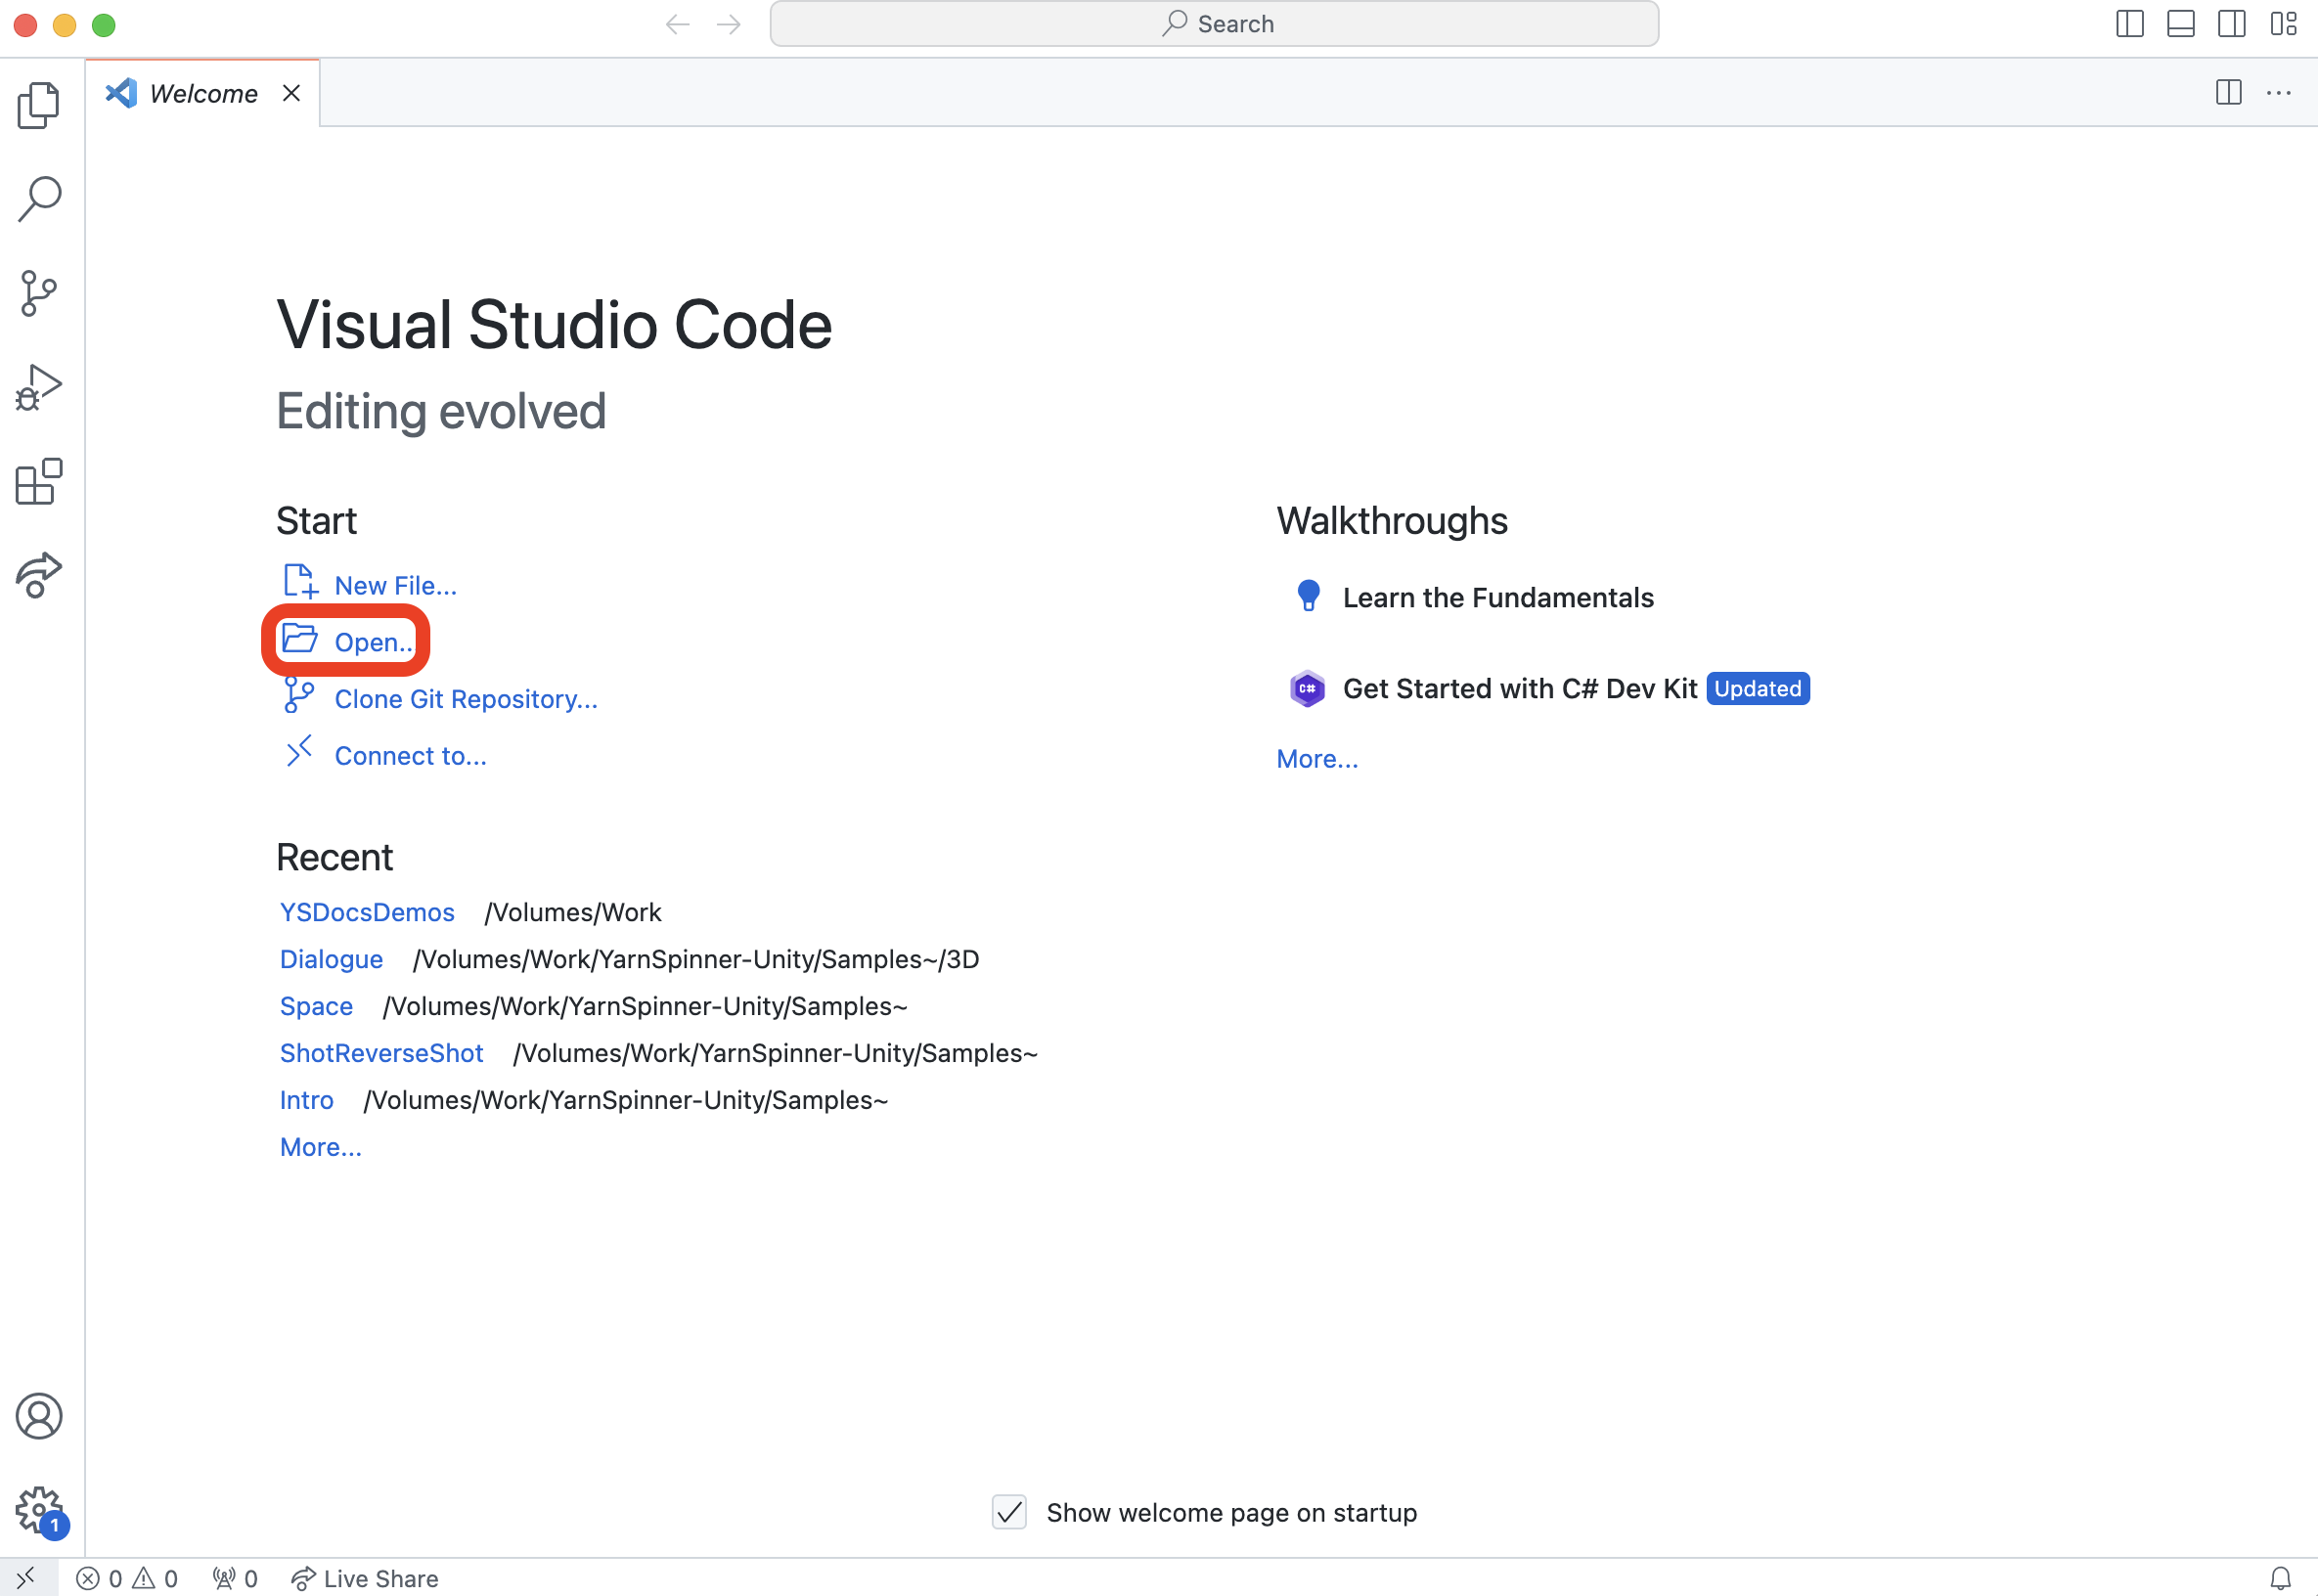Toggle Panel layout button in title bar

2181,24
